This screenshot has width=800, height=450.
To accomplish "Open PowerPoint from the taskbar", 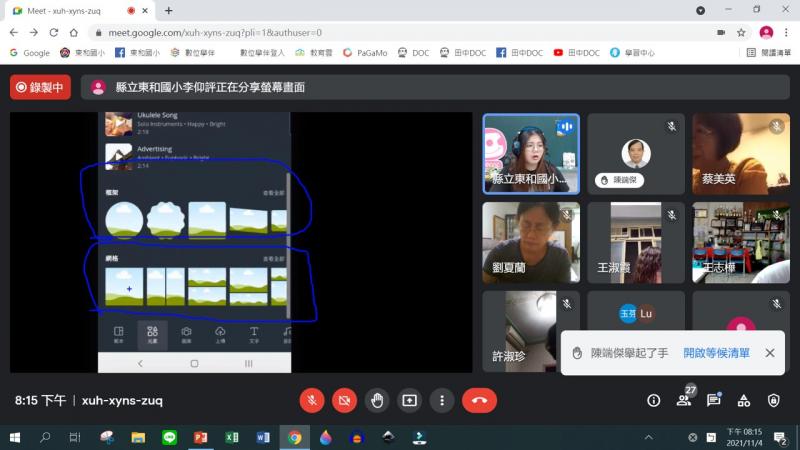I will point(201,437).
